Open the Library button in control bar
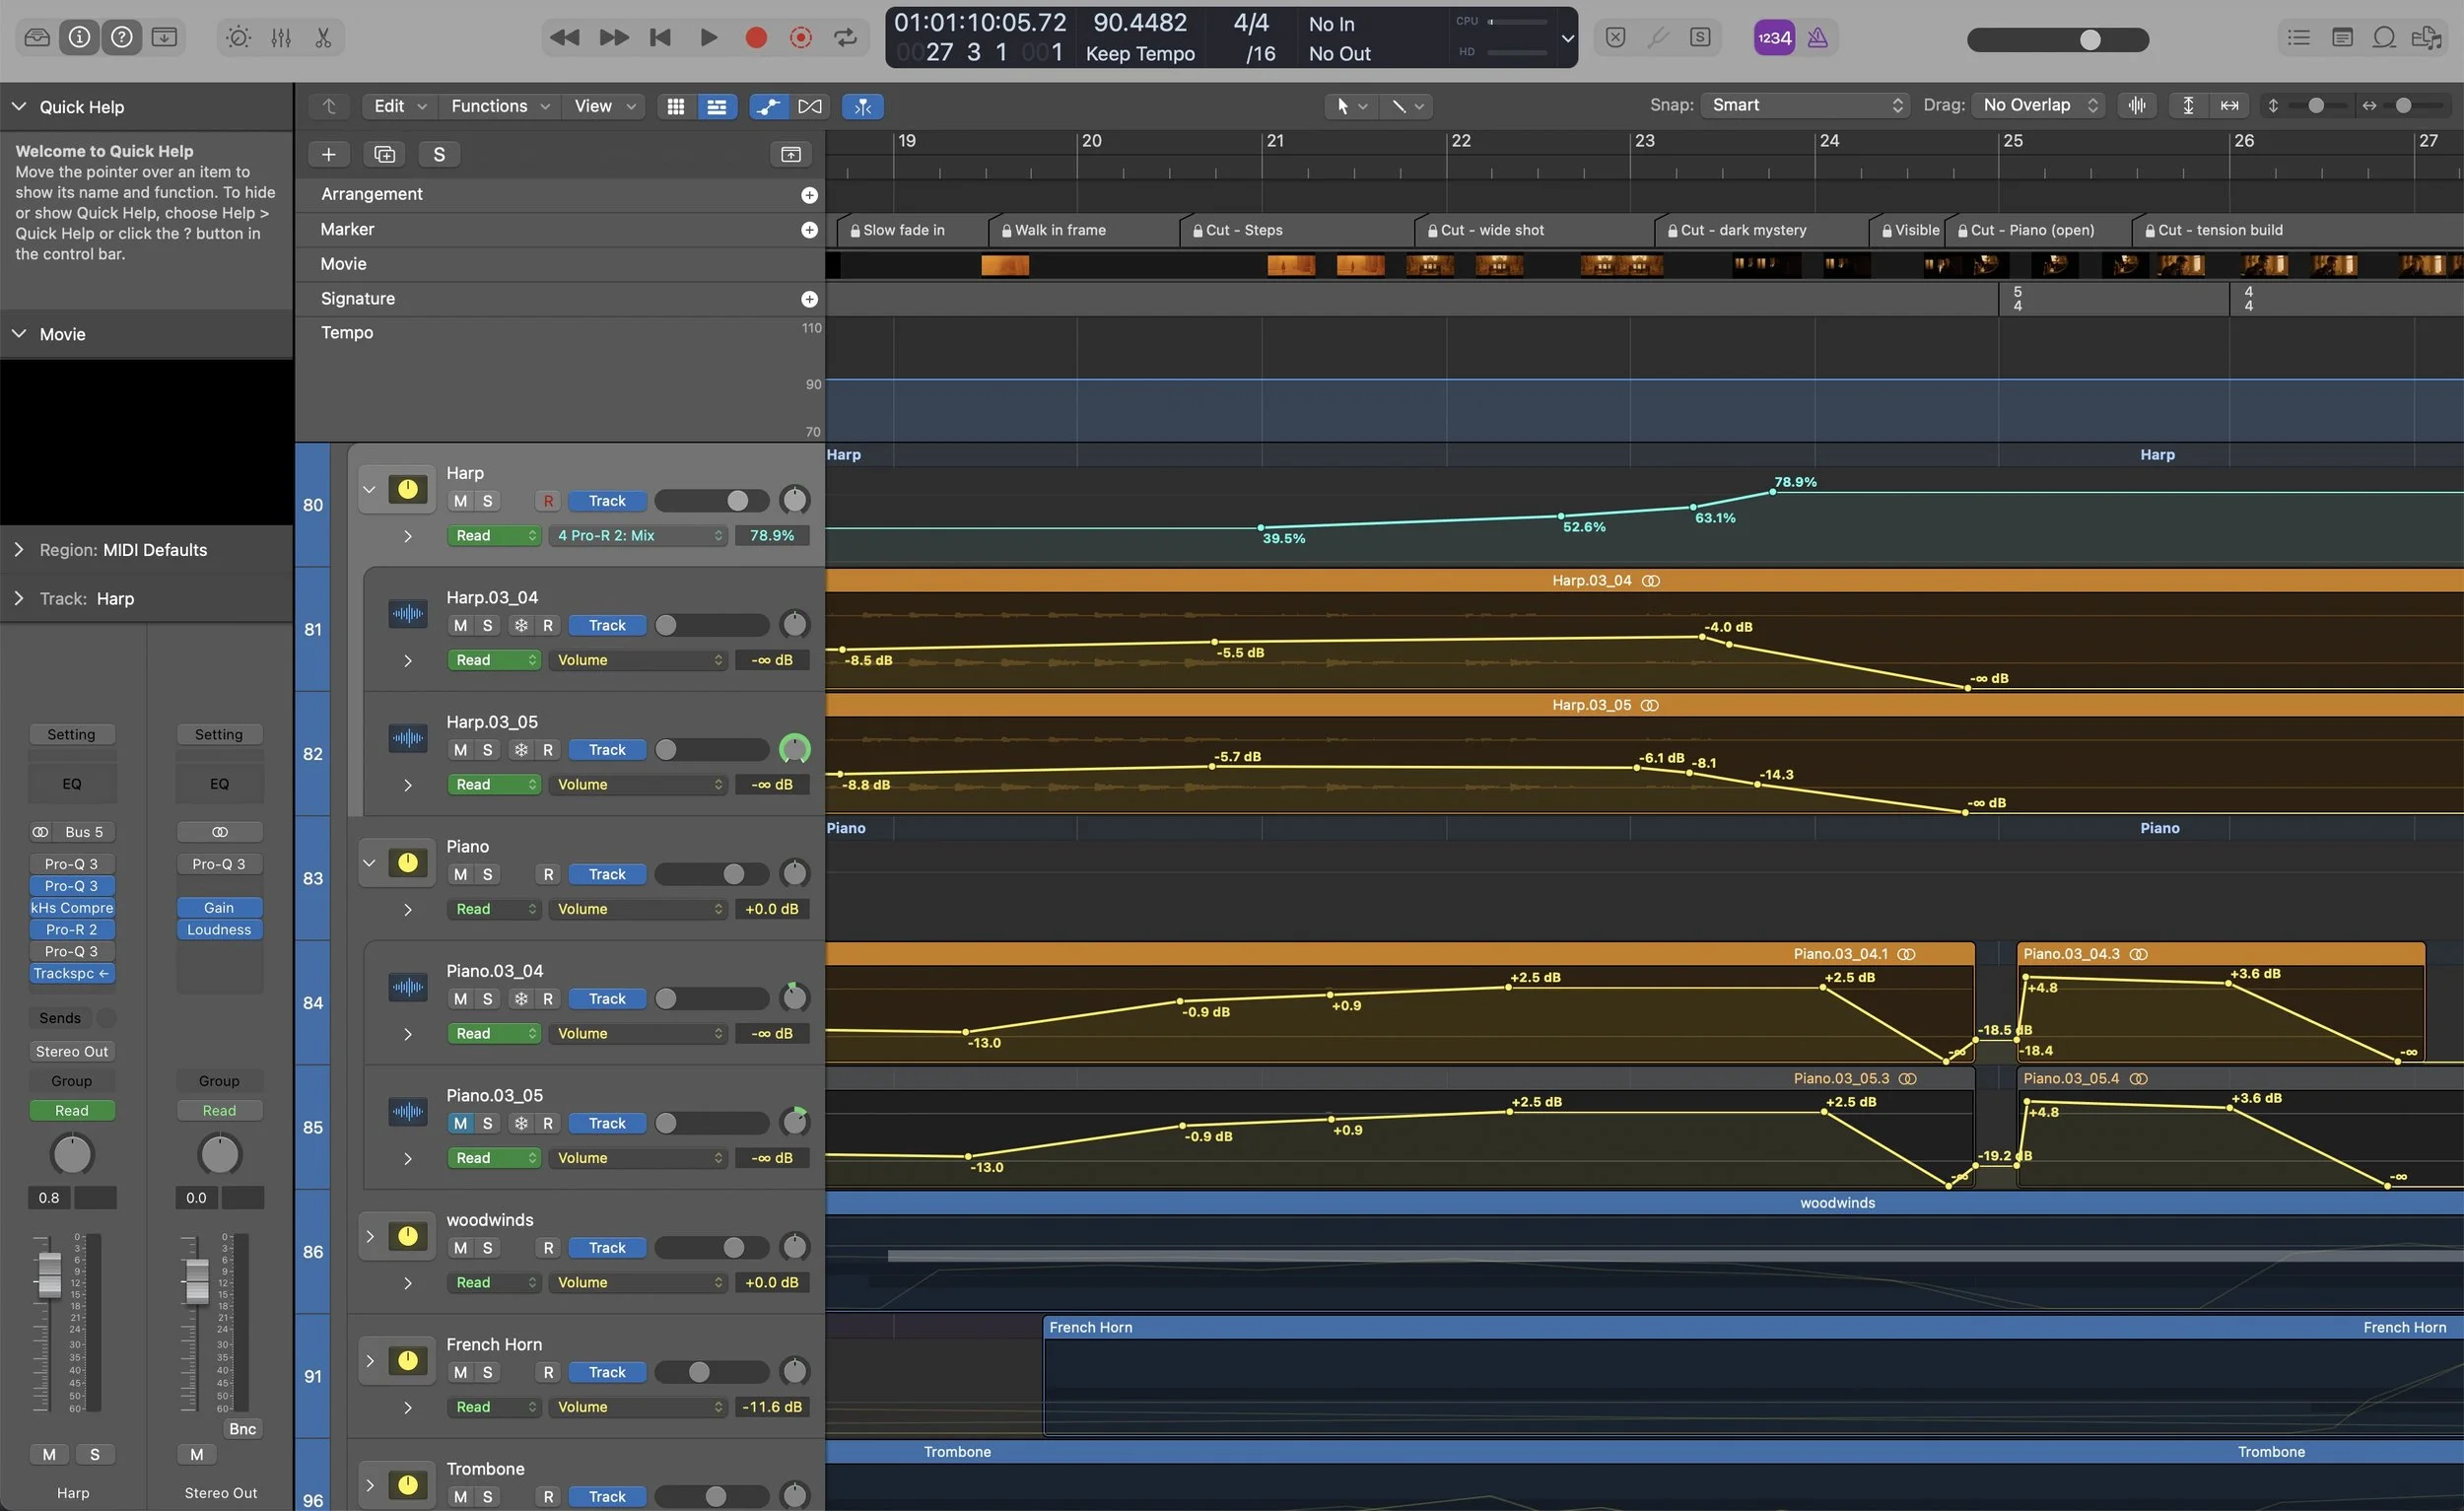This screenshot has width=2464, height=1511. click(37, 37)
